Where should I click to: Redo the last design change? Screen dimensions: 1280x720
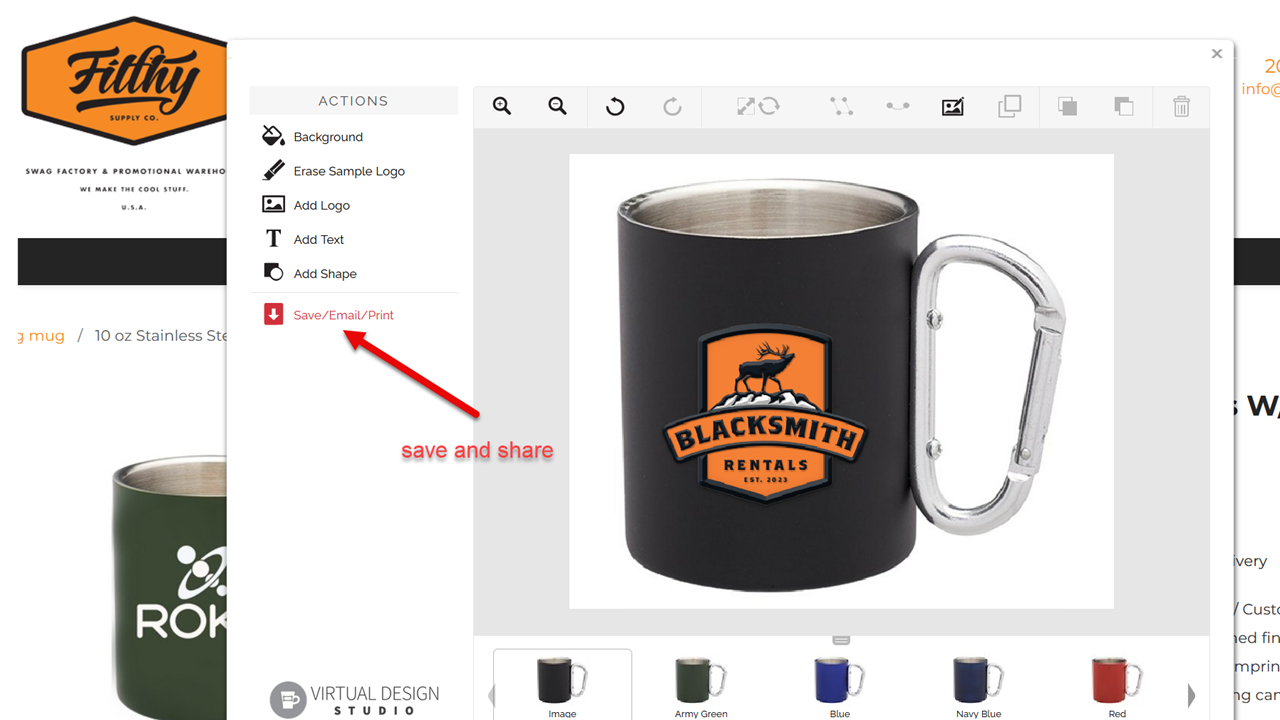coord(672,106)
